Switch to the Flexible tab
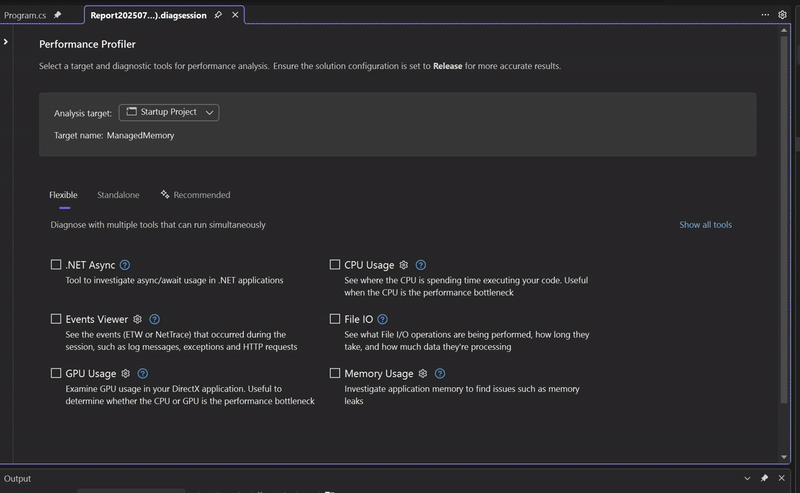800x493 pixels. (x=63, y=195)
